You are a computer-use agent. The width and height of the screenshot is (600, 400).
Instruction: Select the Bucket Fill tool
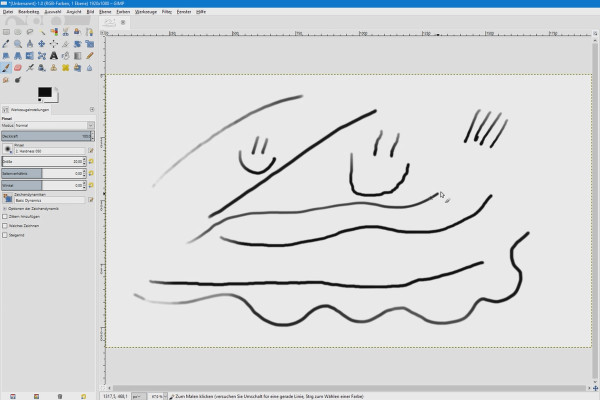pos(65,56)
